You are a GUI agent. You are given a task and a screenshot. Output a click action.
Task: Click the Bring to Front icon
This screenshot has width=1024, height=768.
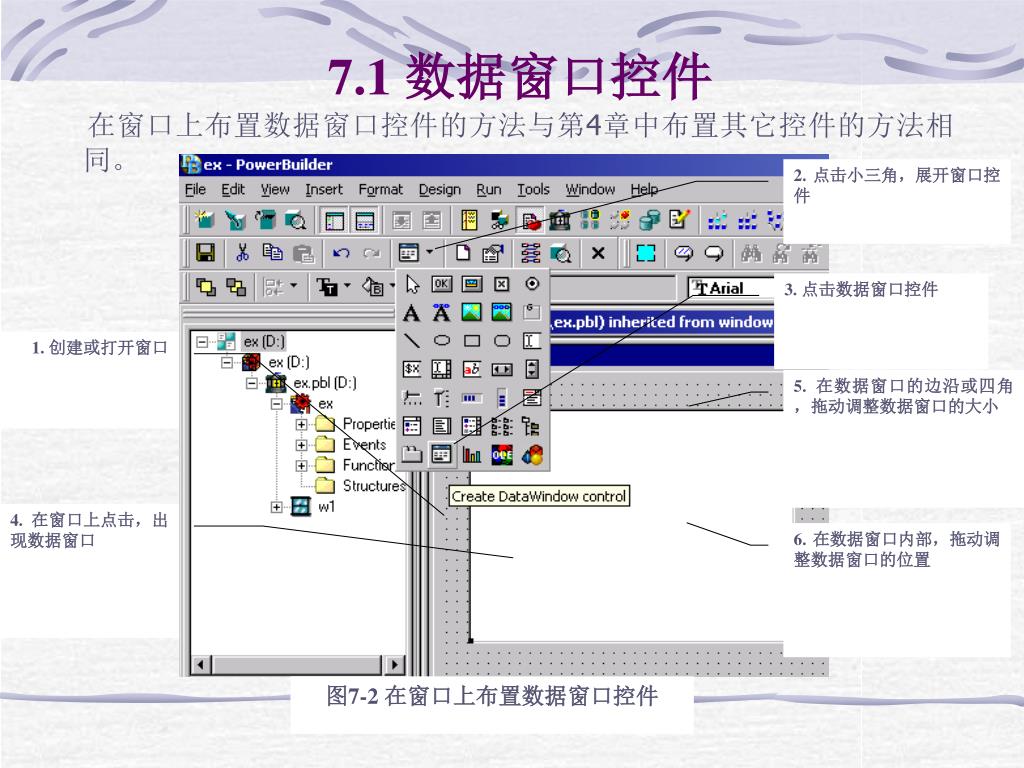tap(205, 287)
